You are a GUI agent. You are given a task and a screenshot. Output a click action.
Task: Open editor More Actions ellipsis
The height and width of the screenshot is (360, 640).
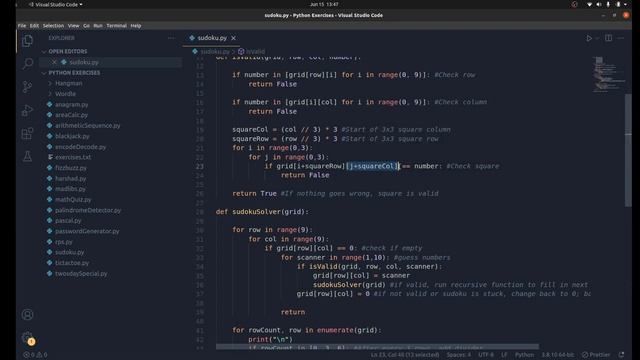621,38
